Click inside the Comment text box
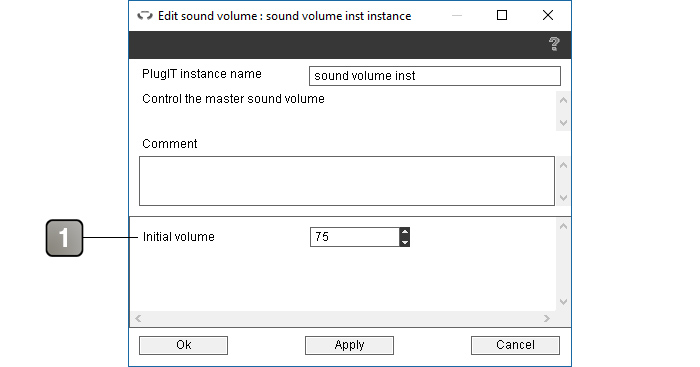Screen dimensions: 700x367 tap(347, 181)
